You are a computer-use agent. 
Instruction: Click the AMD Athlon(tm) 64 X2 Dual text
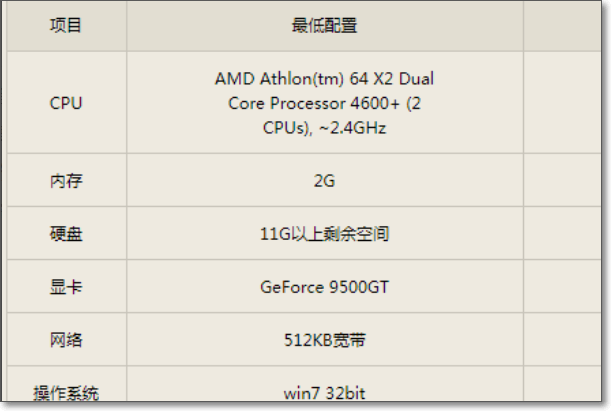click(x=324, y=79)
